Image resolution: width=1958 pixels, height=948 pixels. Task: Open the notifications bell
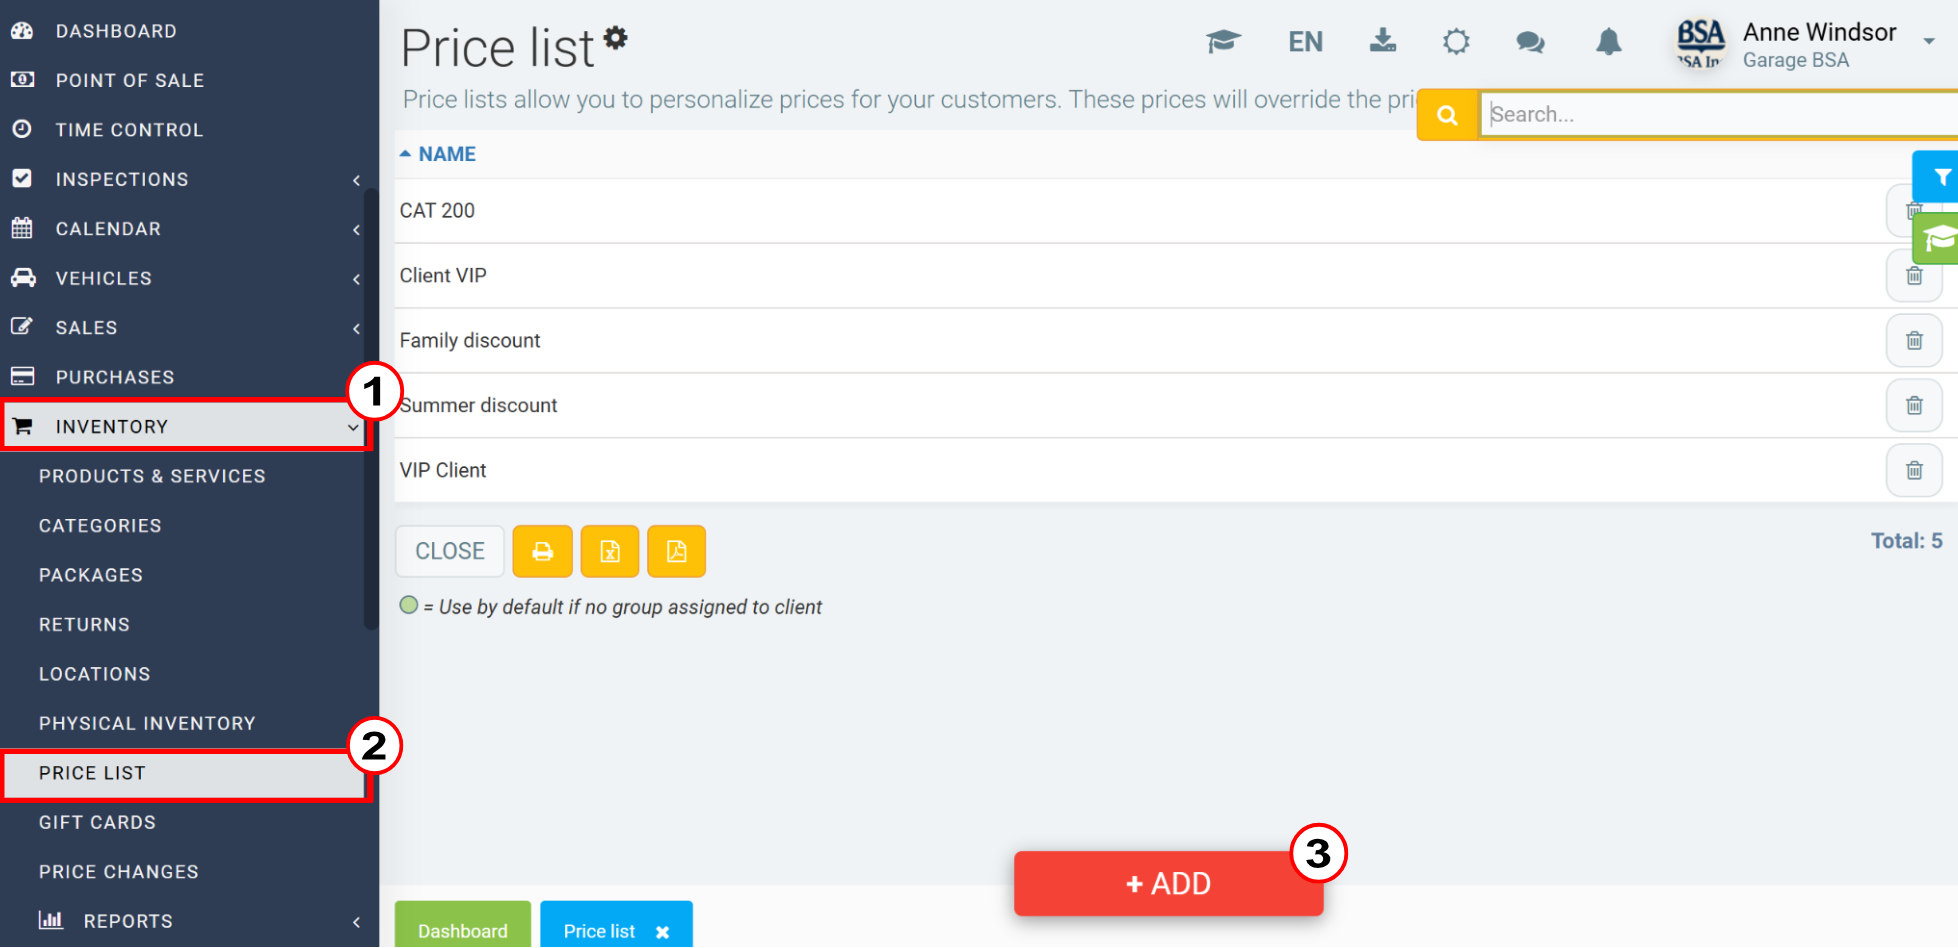click(1608, 42)
